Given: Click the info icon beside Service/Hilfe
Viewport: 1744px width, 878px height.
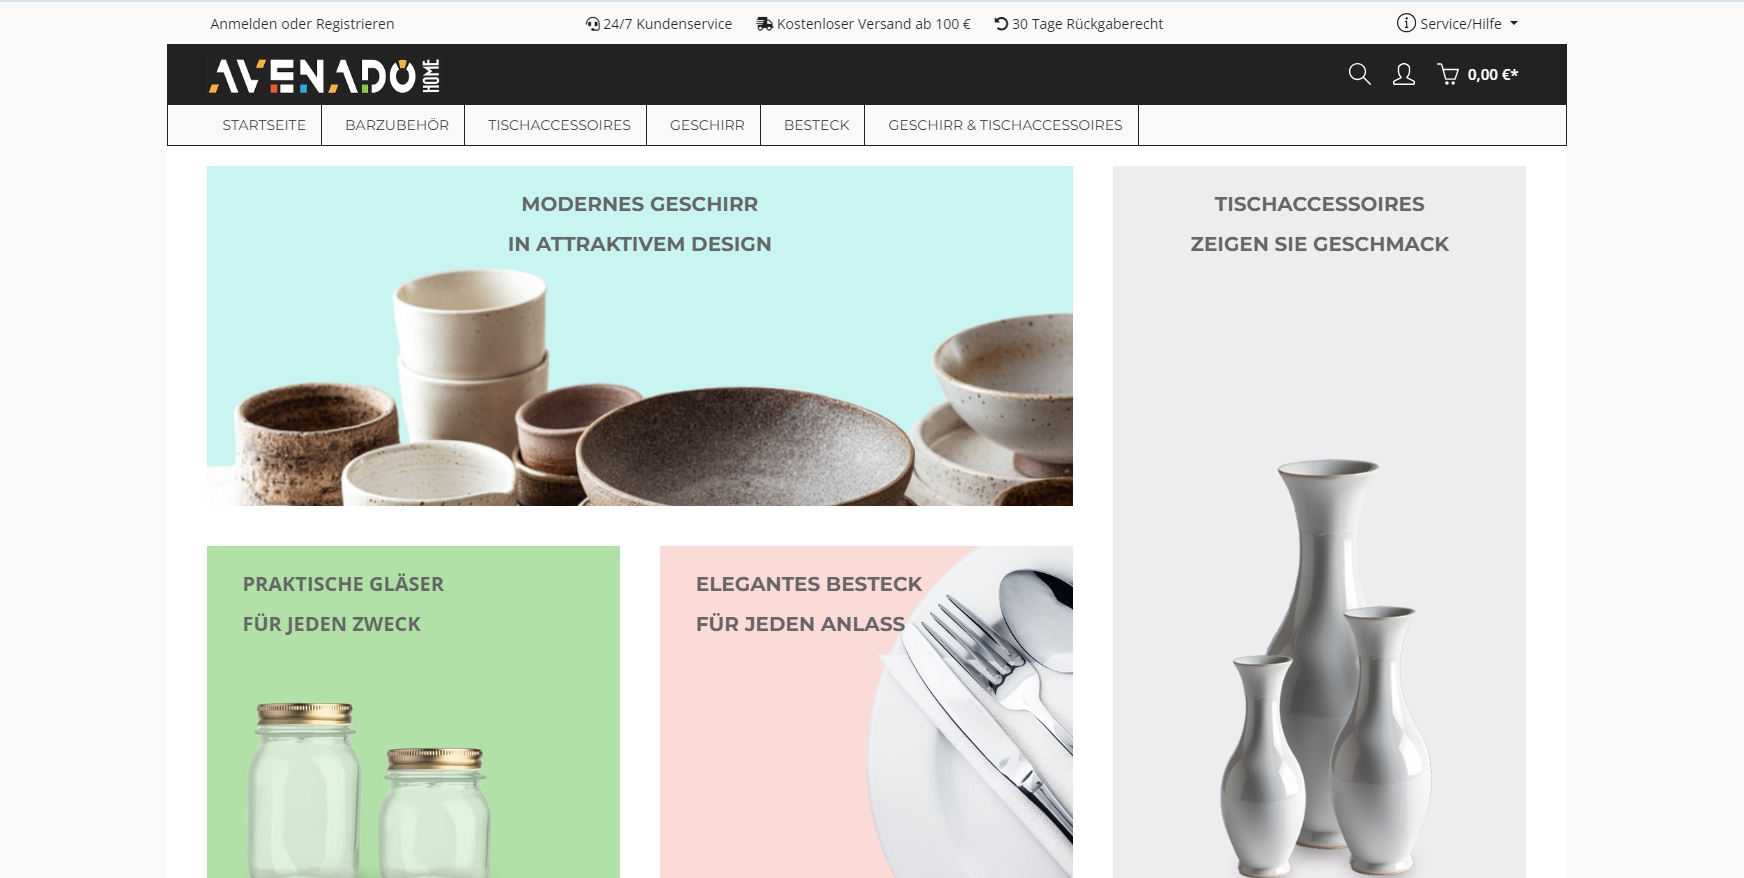Looking at the screenshot, I should [x=1406, y=23].
